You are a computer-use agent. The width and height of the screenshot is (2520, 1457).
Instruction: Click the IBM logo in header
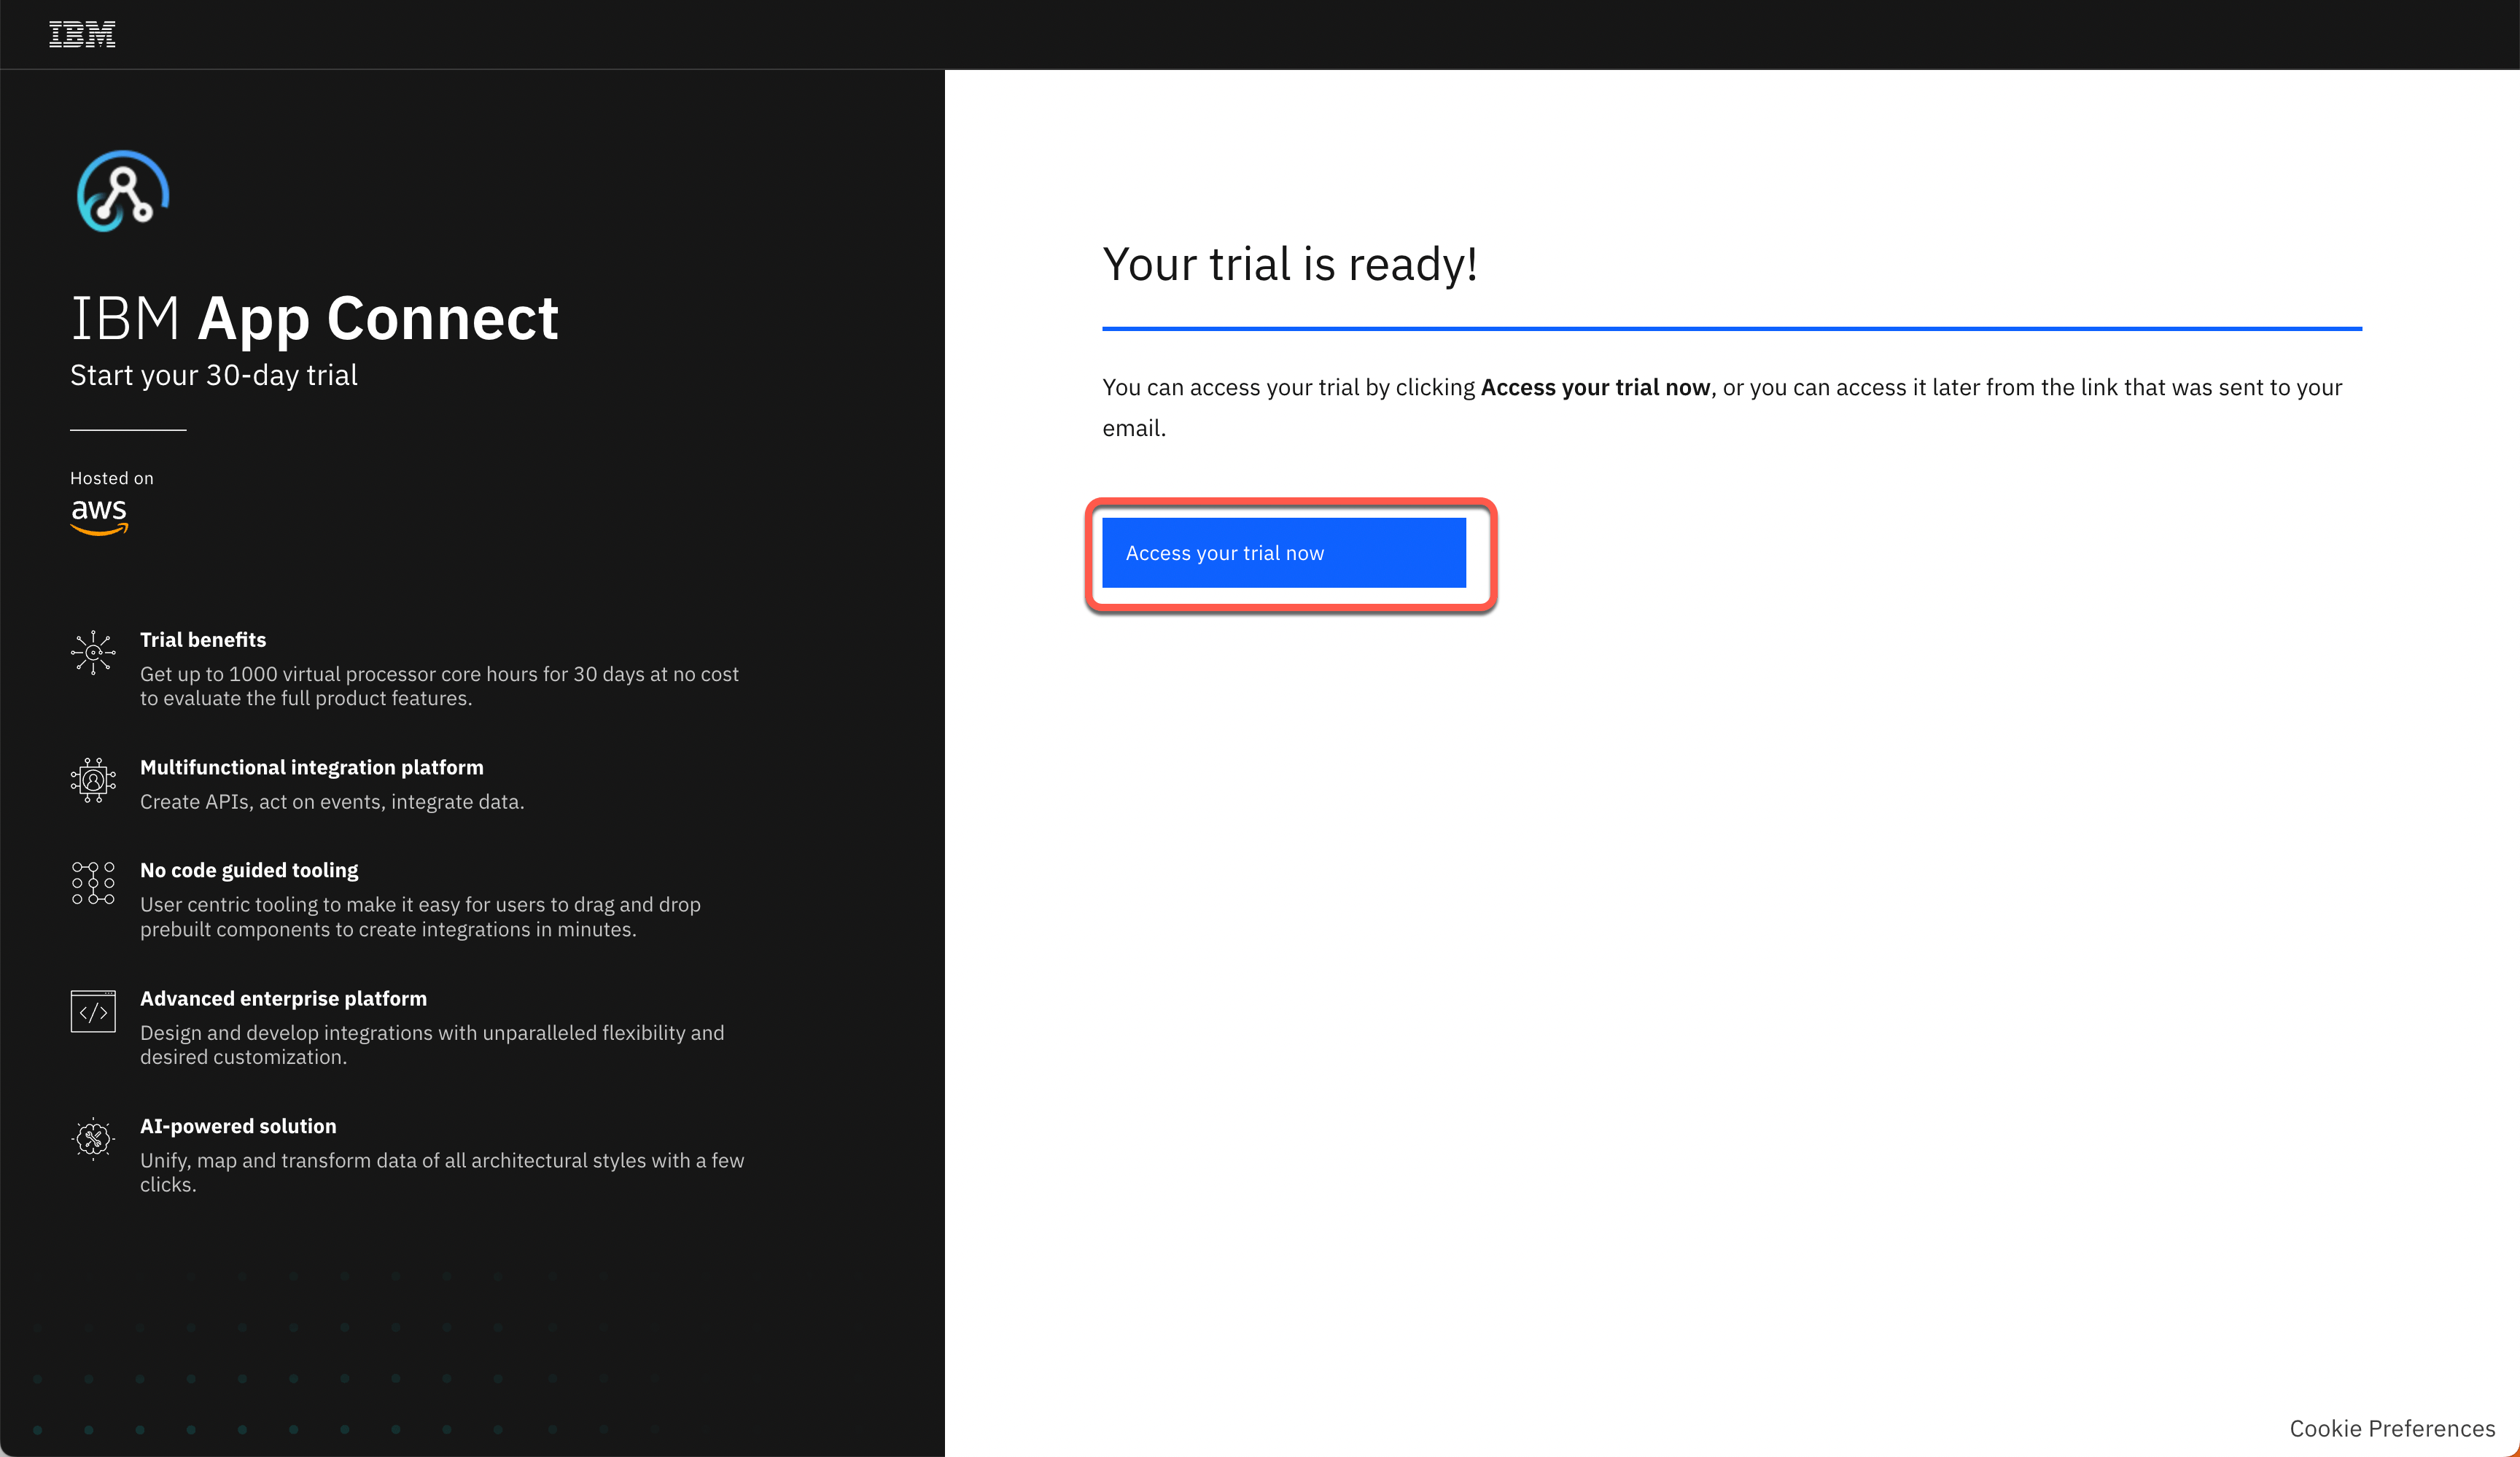click(82, 34)
